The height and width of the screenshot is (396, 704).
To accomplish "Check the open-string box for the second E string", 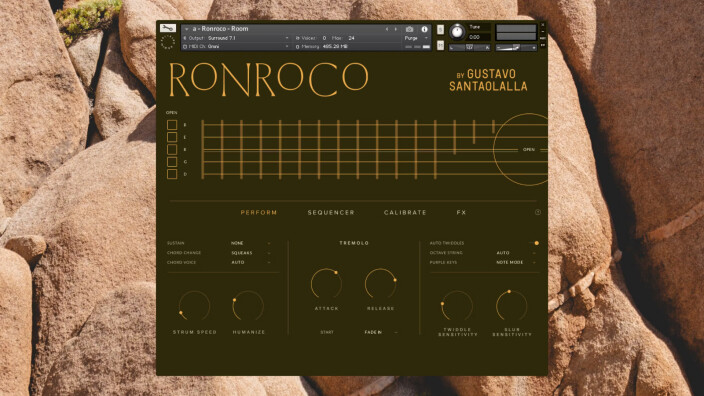I will pos(172,149).
